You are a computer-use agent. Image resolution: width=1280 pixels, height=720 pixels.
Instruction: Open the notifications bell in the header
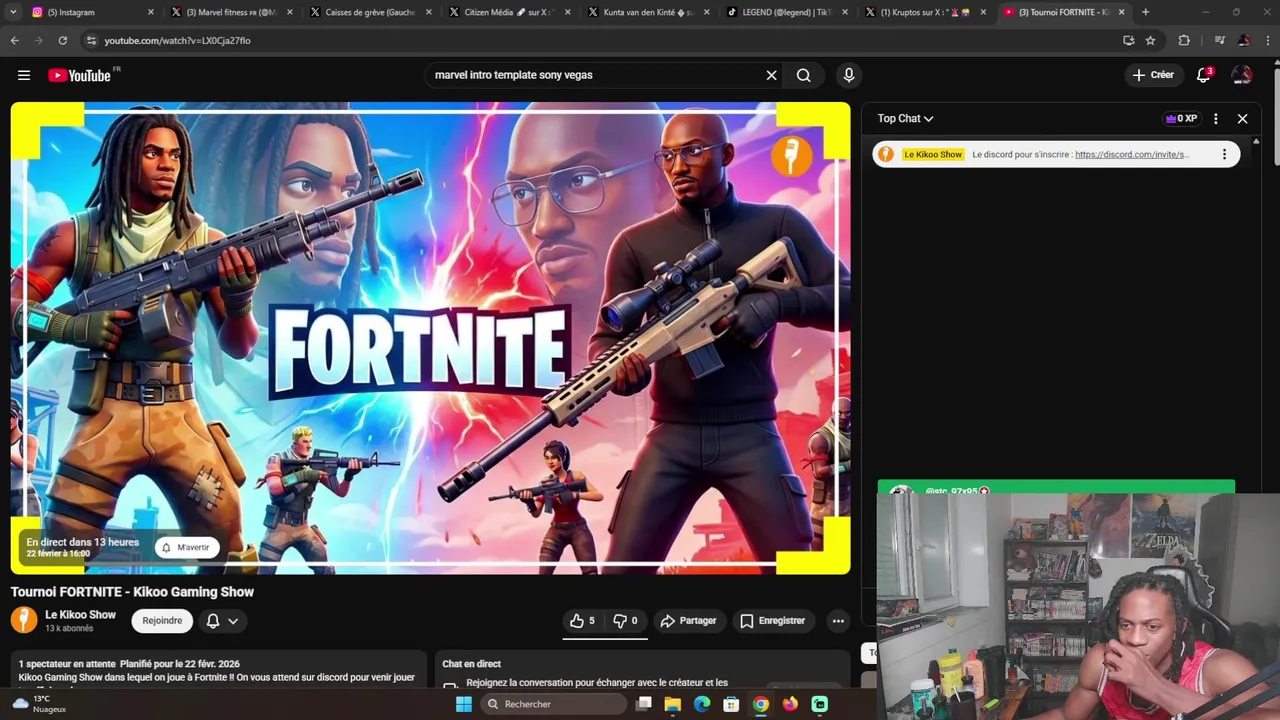click(1204, 75)
